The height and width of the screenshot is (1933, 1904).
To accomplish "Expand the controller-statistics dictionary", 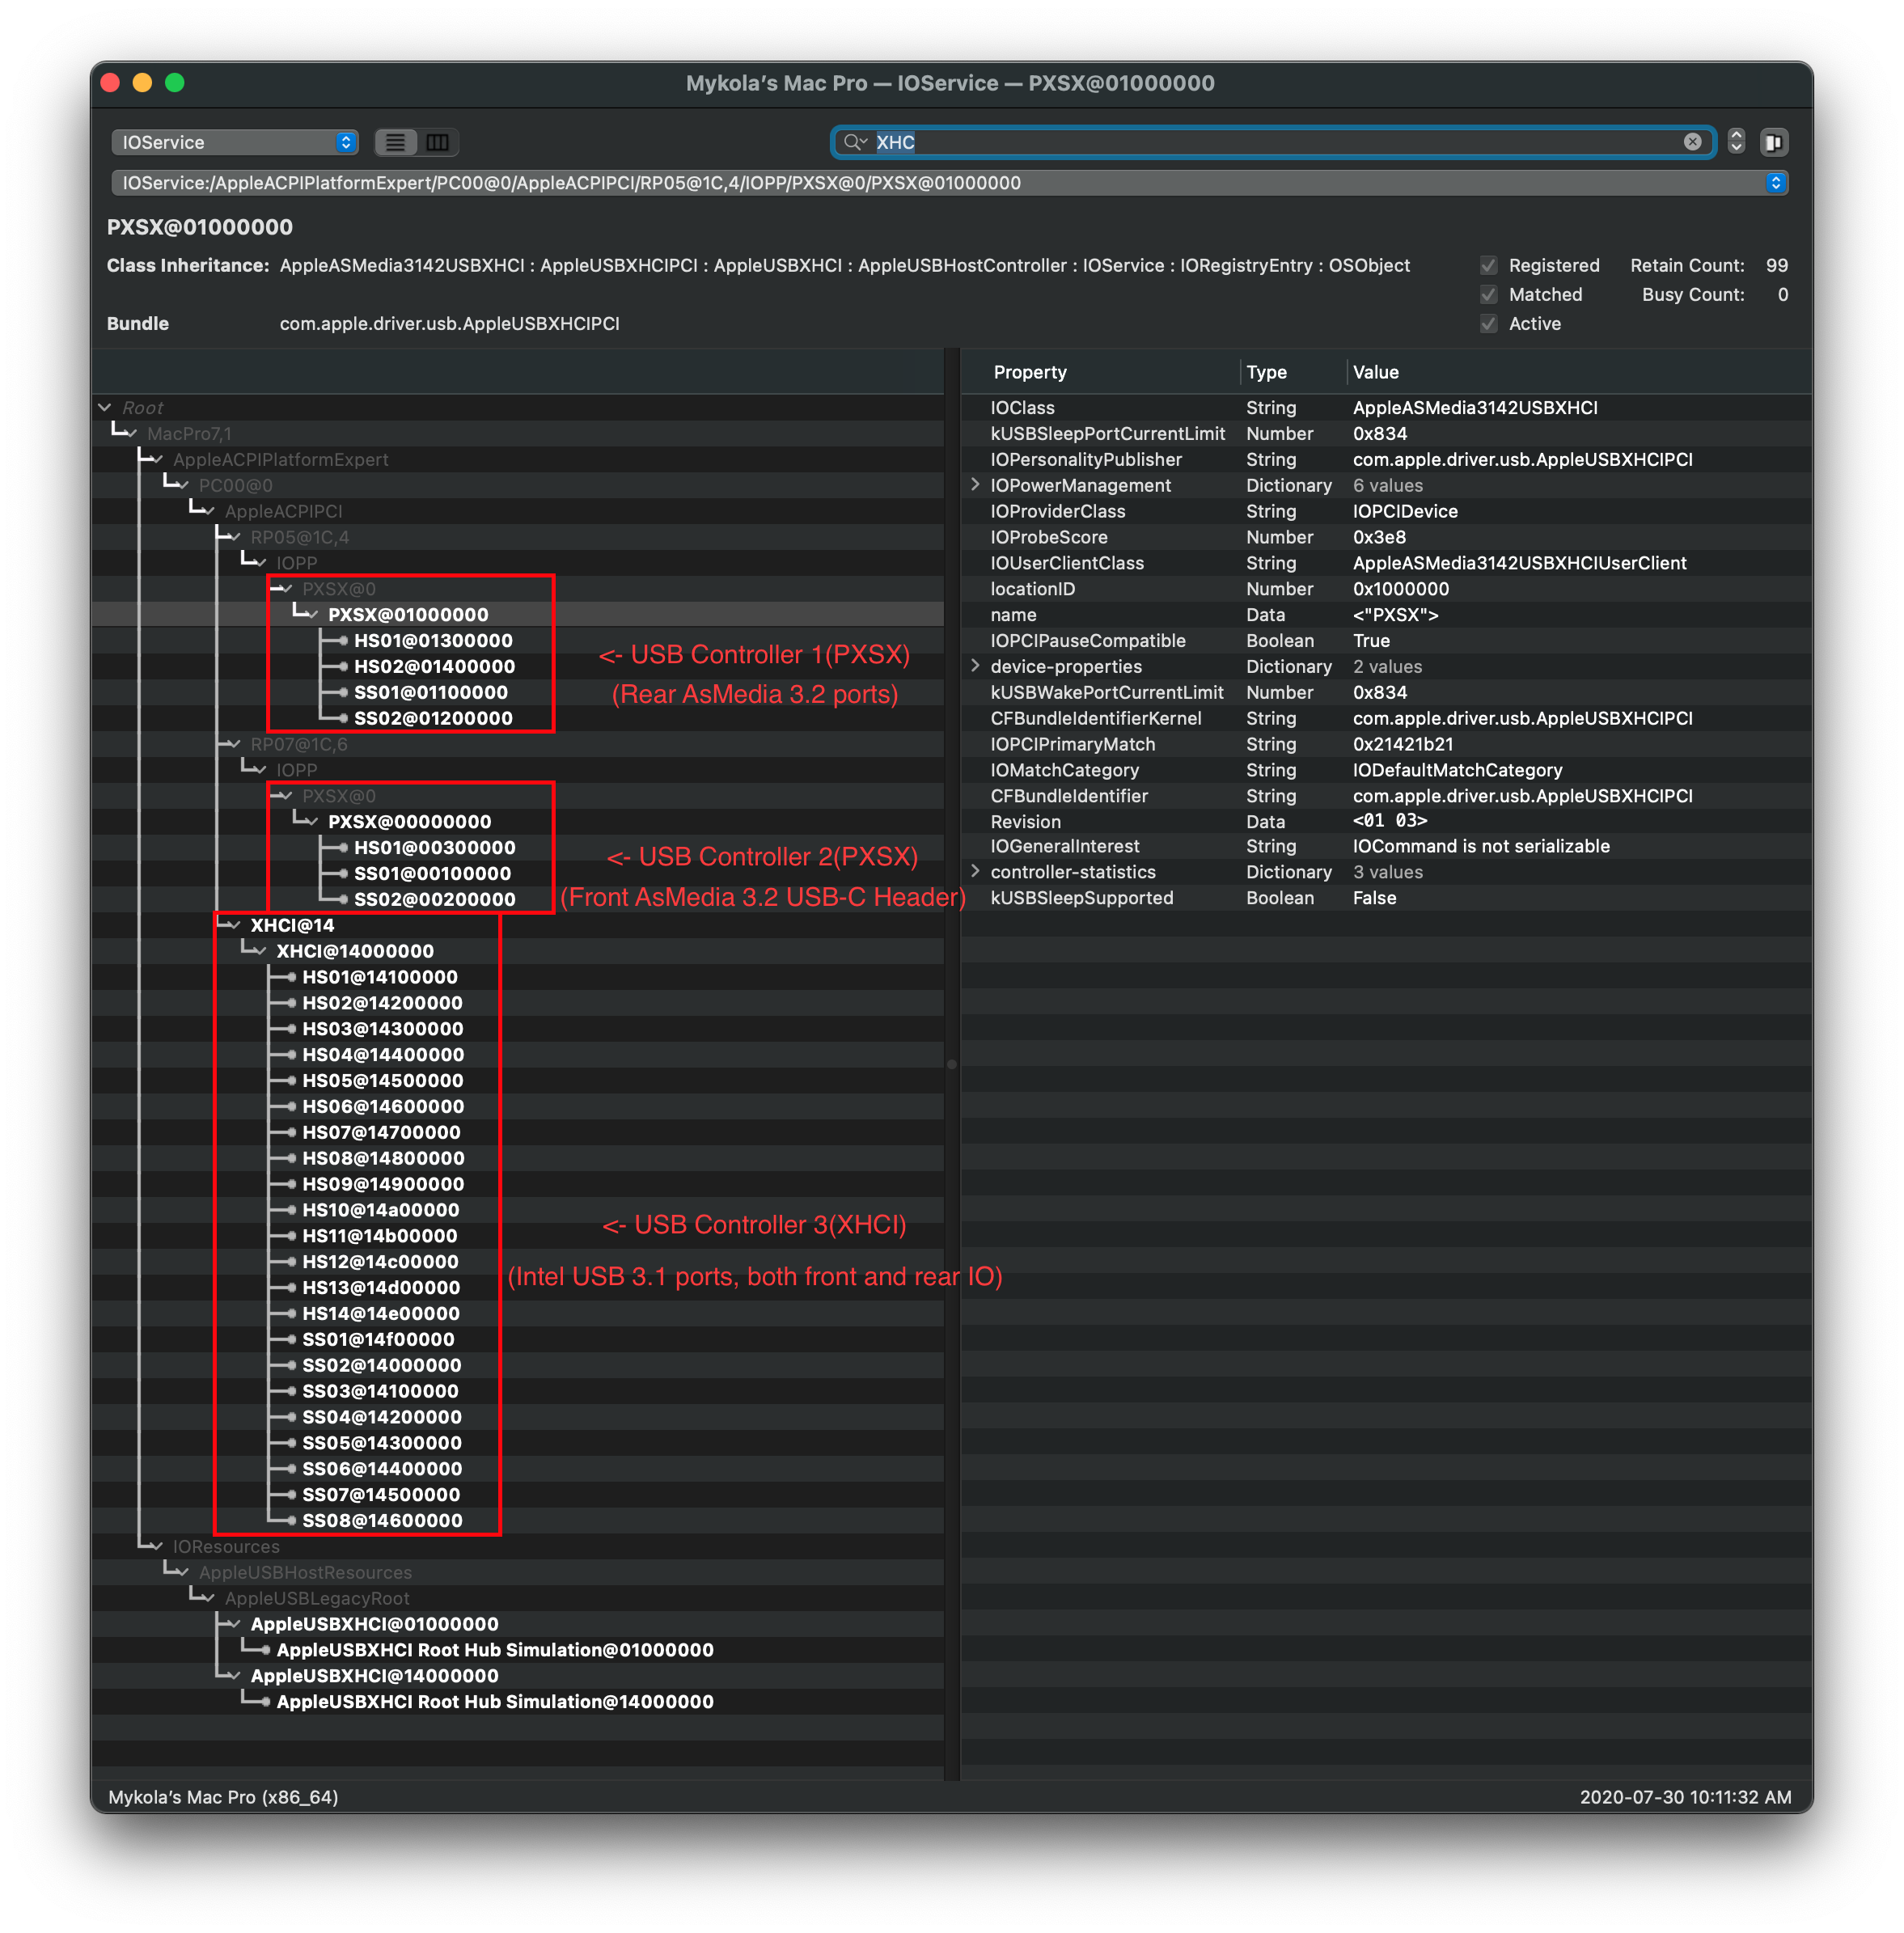I will pyautogui.click(x=975, y=872).
